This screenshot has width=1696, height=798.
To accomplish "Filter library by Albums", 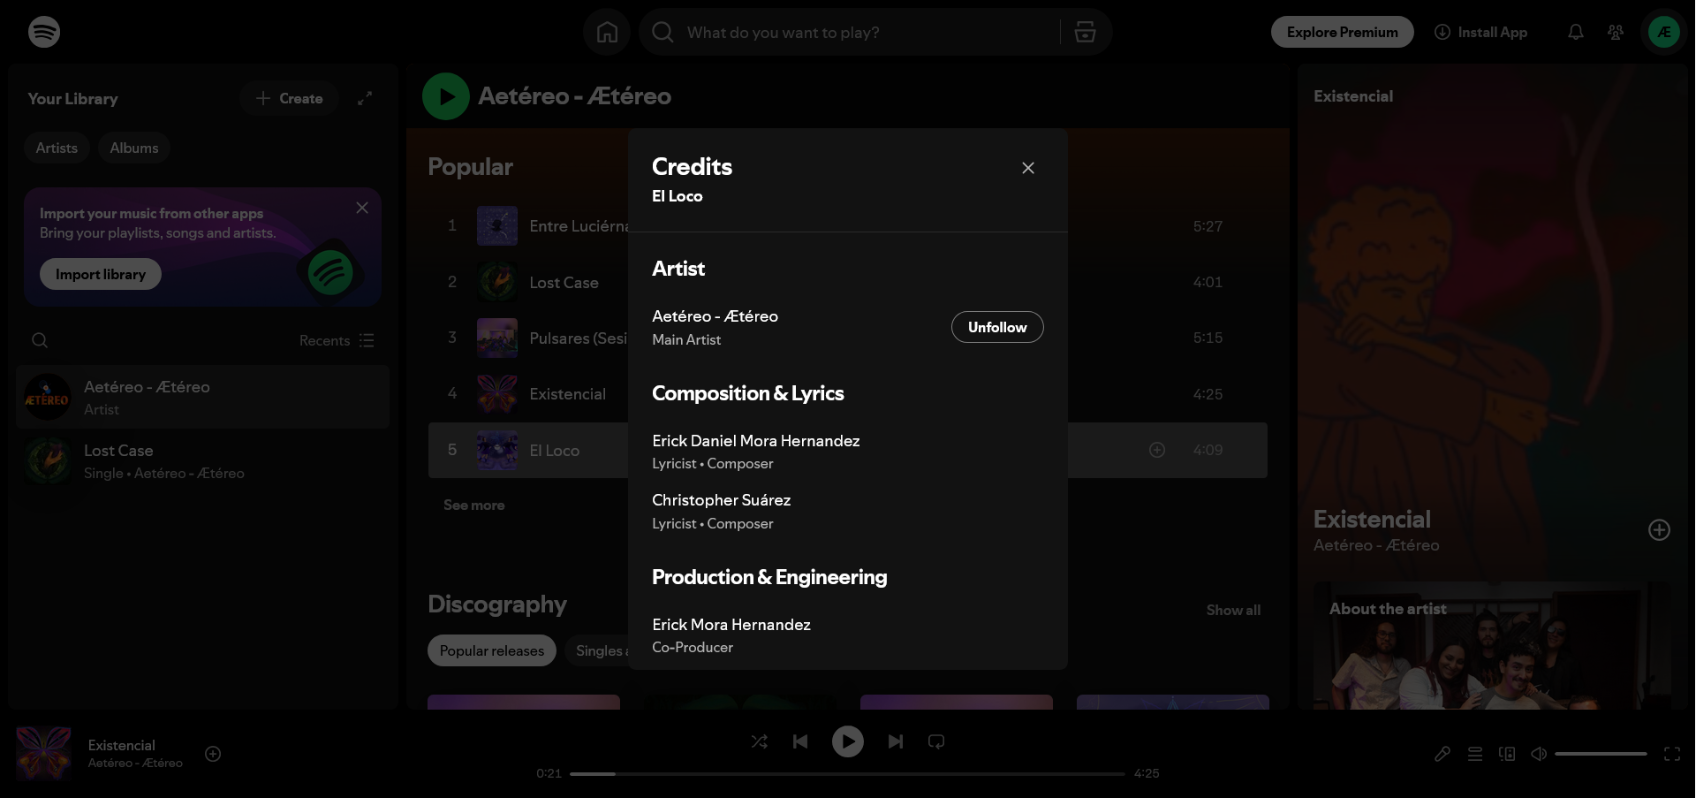I will tap(134, 148).
